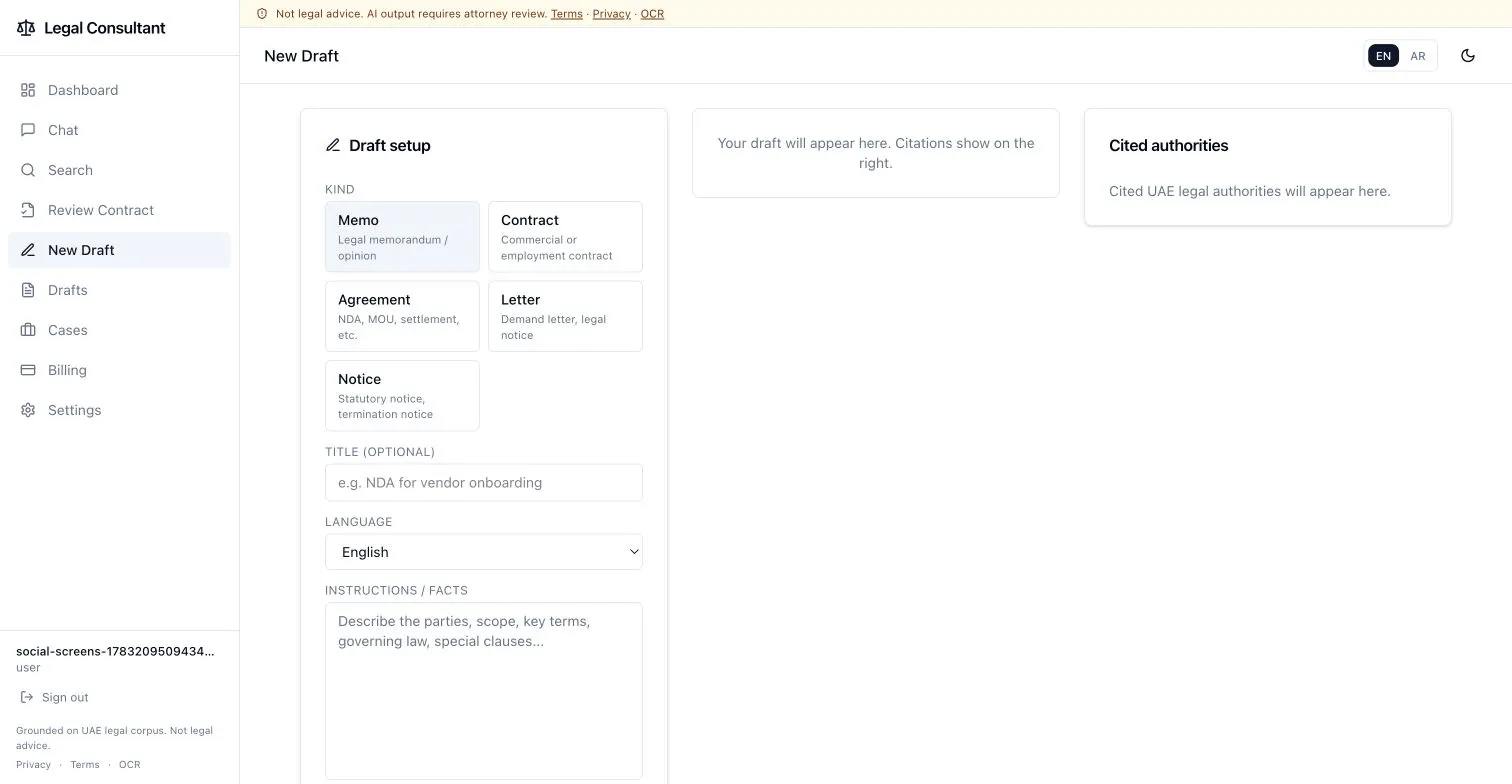Open Terms link in sidebar footer
The width and height of the screenshot is (1512, 784).
point(85,765)
